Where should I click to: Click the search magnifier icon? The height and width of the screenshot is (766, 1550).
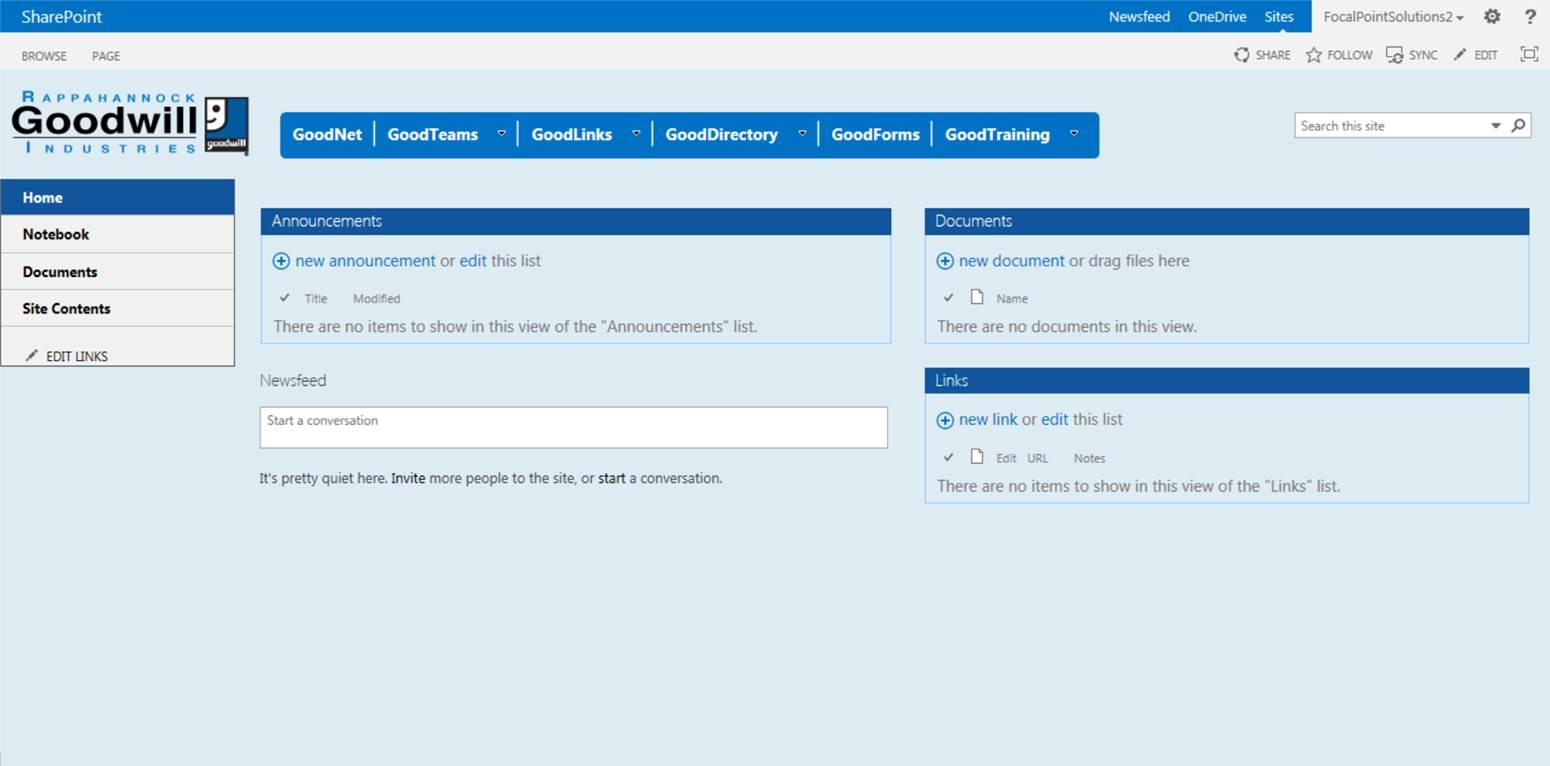(x=1518, y=126)
